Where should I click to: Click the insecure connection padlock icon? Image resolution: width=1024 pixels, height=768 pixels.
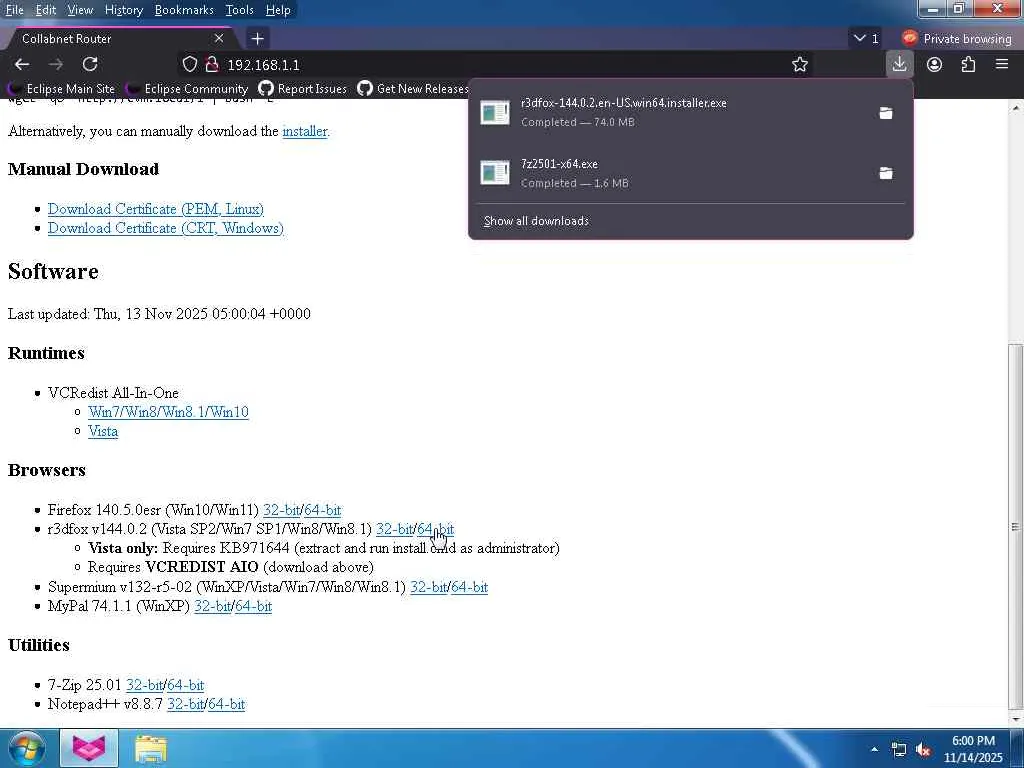pyautogui.click(x=212, y=64)
